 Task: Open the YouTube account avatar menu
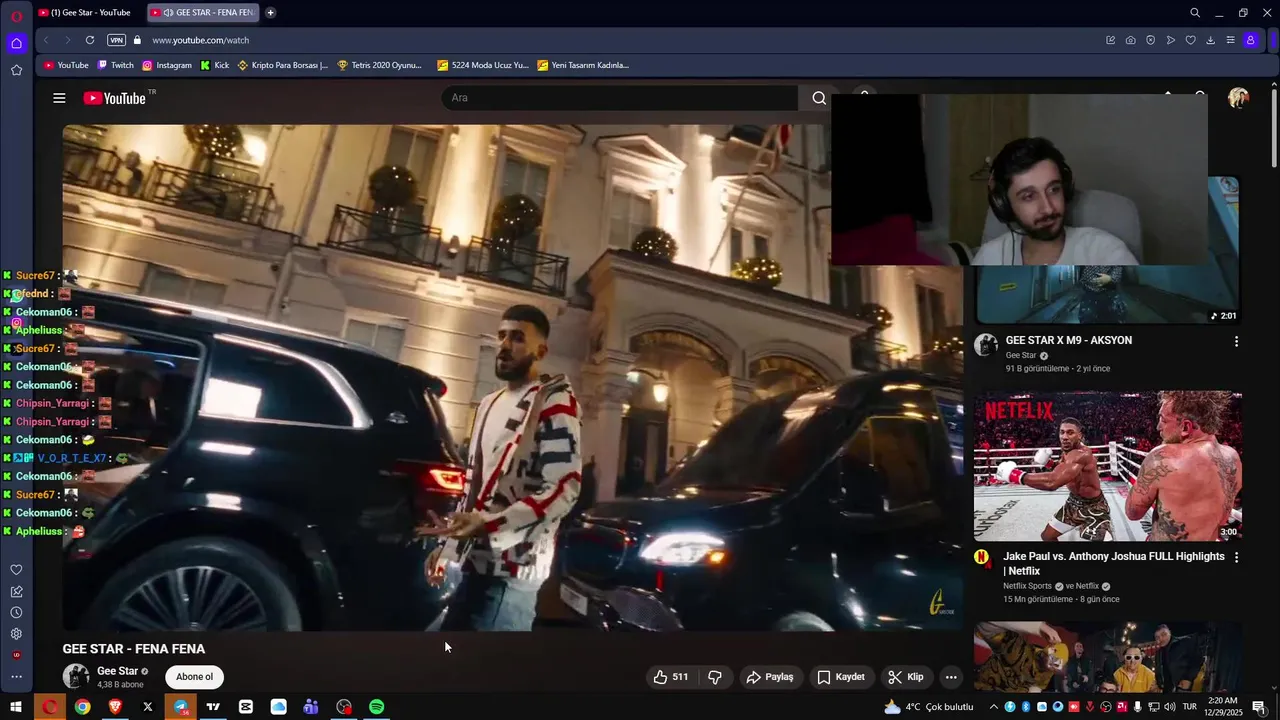coord(1238,98)
